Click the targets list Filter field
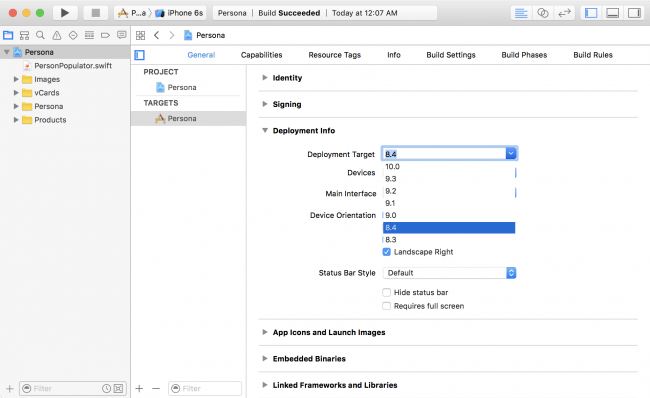 pos(205,388)
